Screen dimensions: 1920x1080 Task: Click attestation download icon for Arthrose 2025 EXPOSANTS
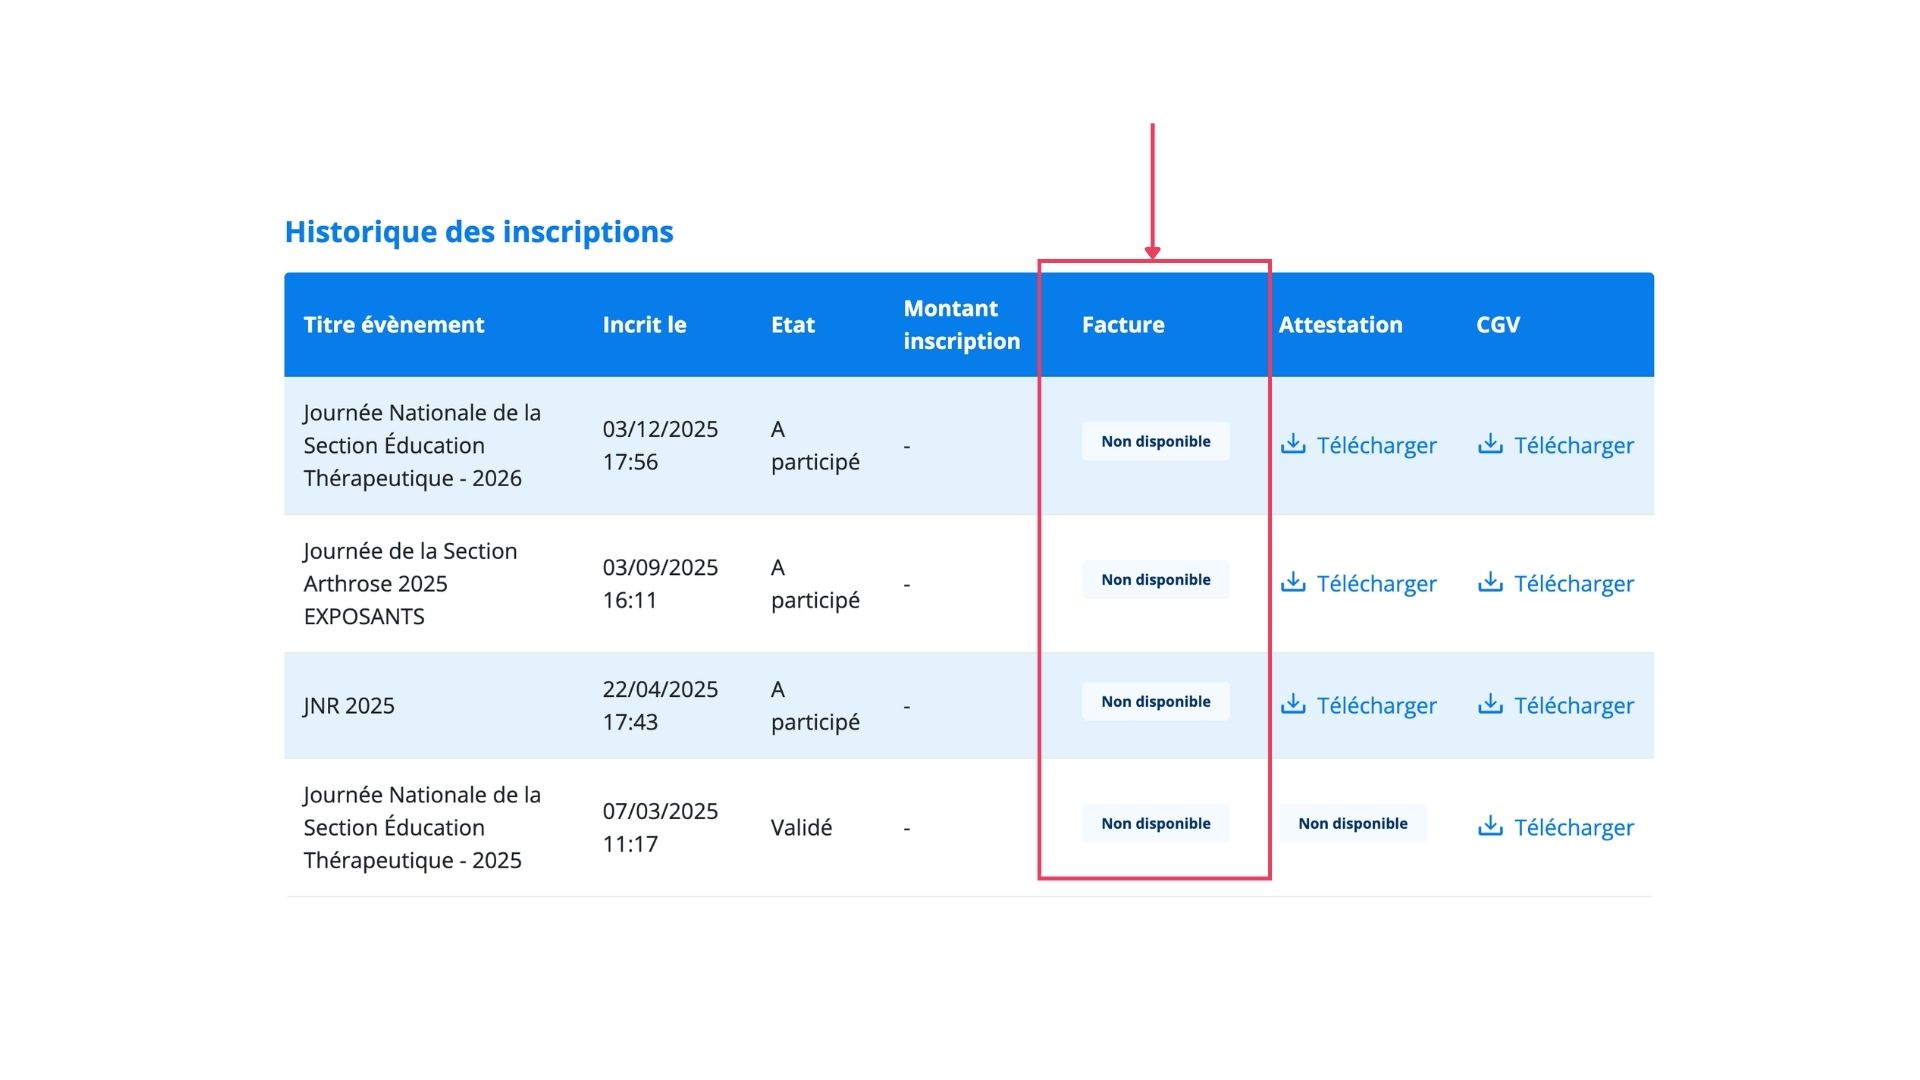(x=1293, y=582)
